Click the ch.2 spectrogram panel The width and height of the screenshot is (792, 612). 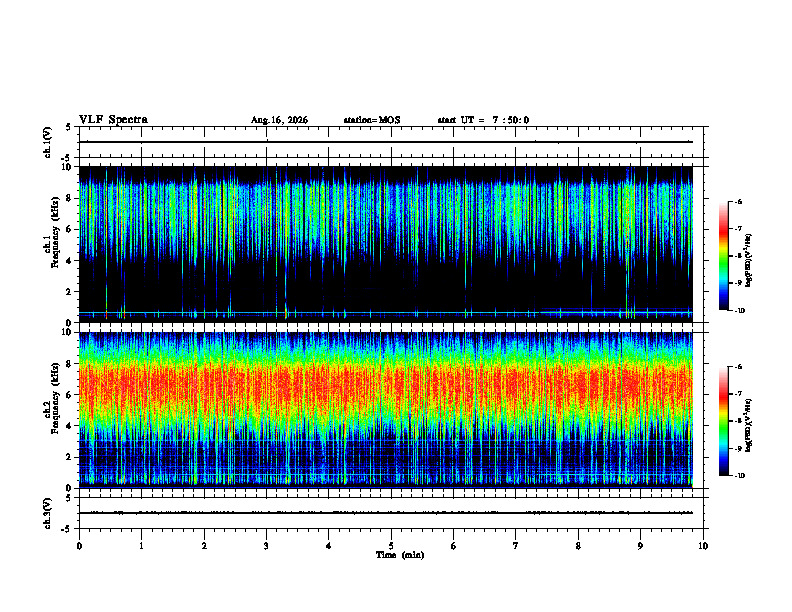tap(386, 410)
